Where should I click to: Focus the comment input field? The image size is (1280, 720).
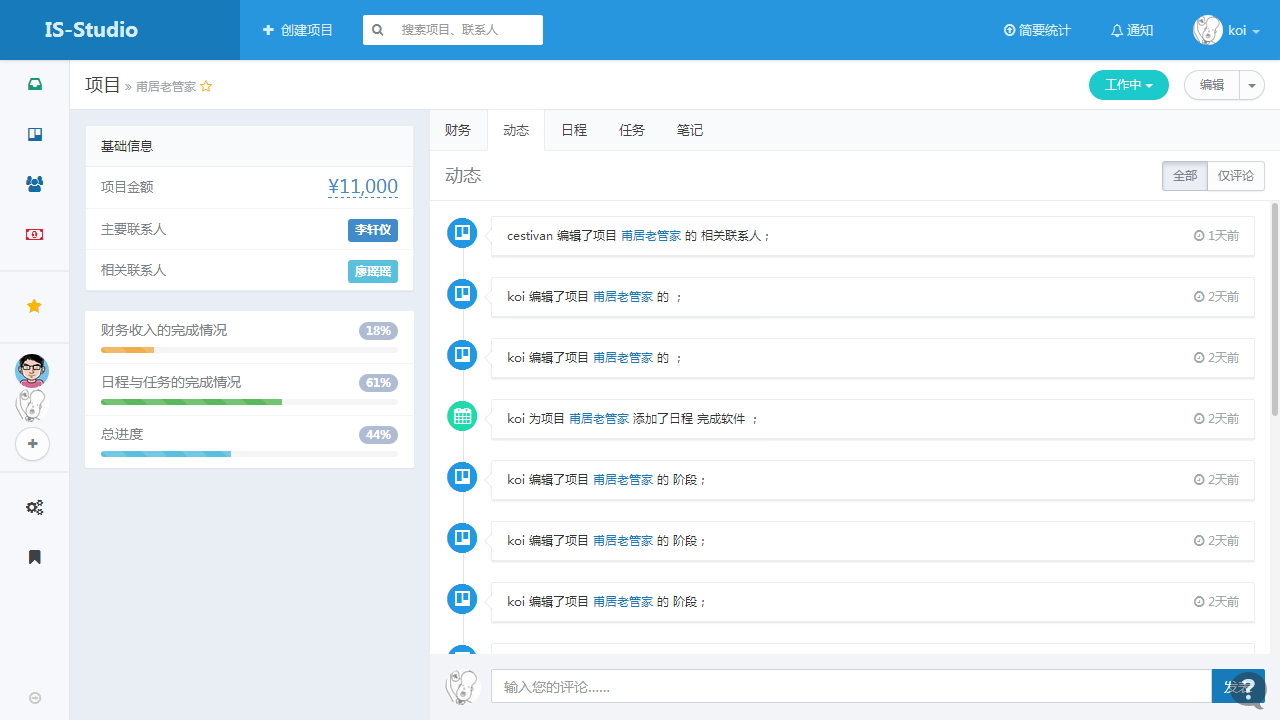coord(850,687)
